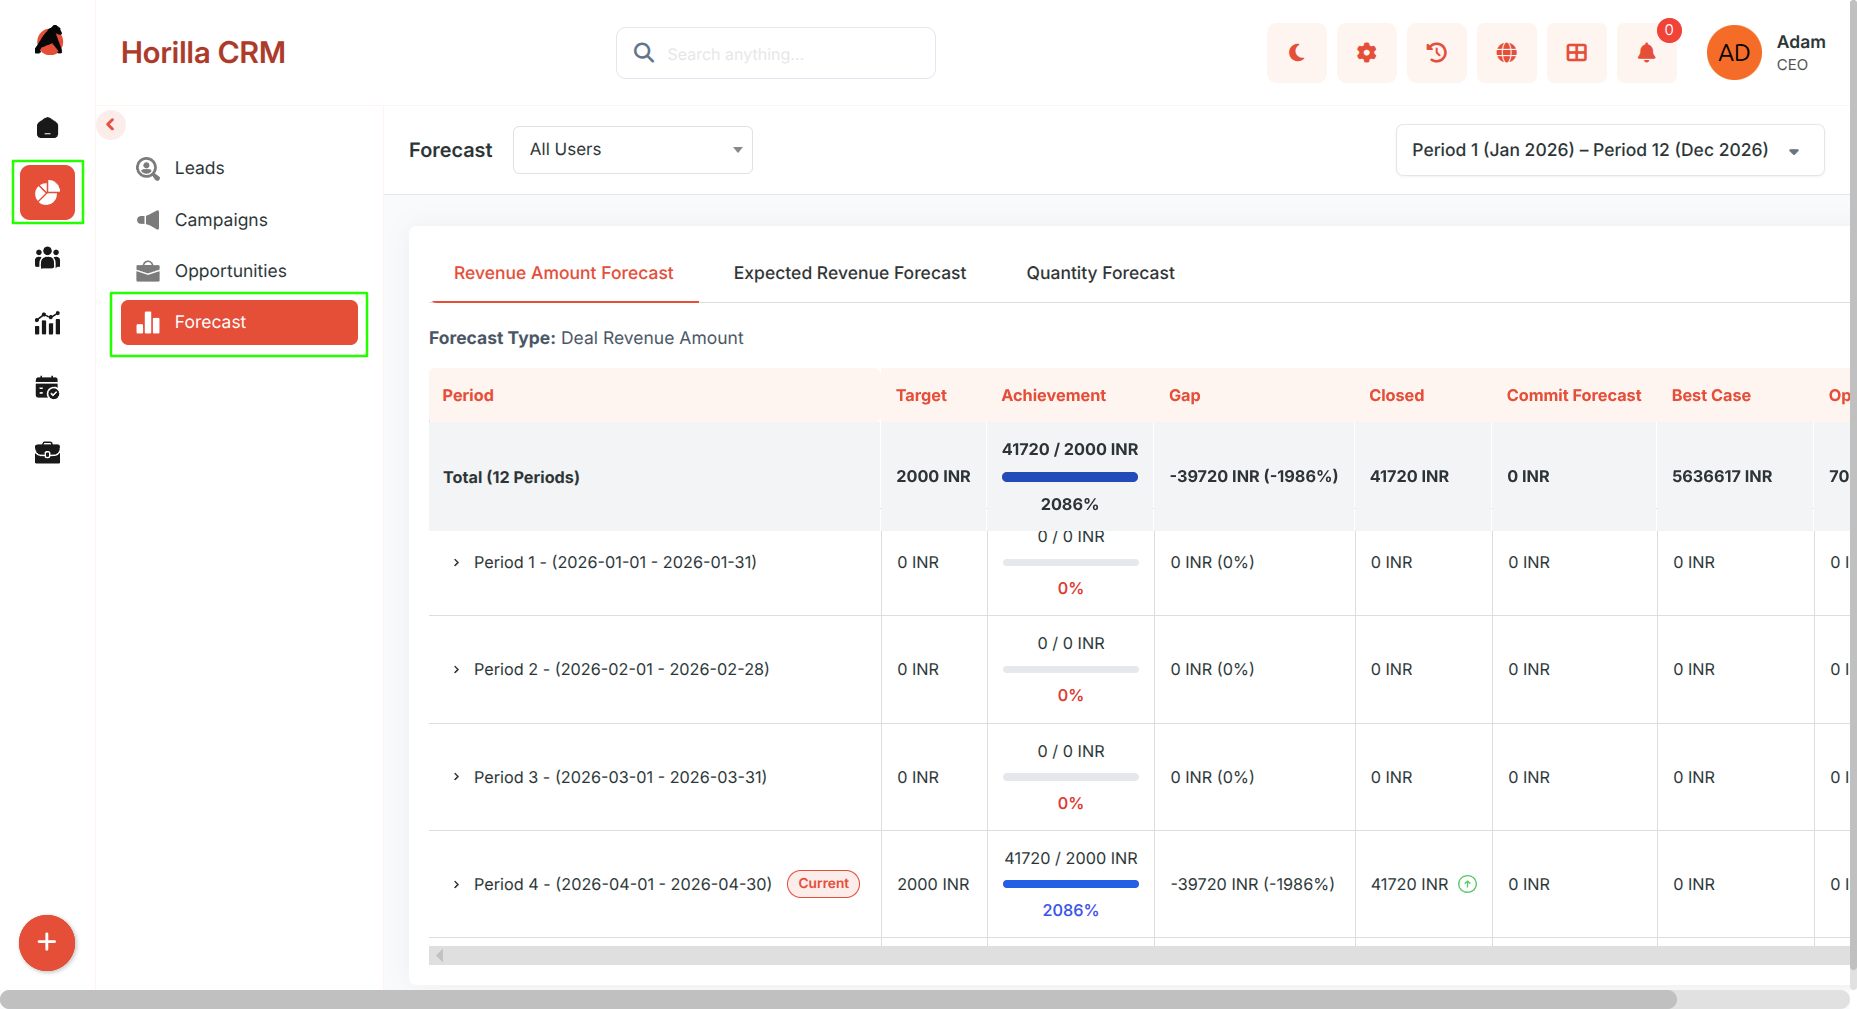The height and width of the screenshot is (1009, 1857).
Task: Open Campaigns in the side menu
Action: (x=239, y=220)
